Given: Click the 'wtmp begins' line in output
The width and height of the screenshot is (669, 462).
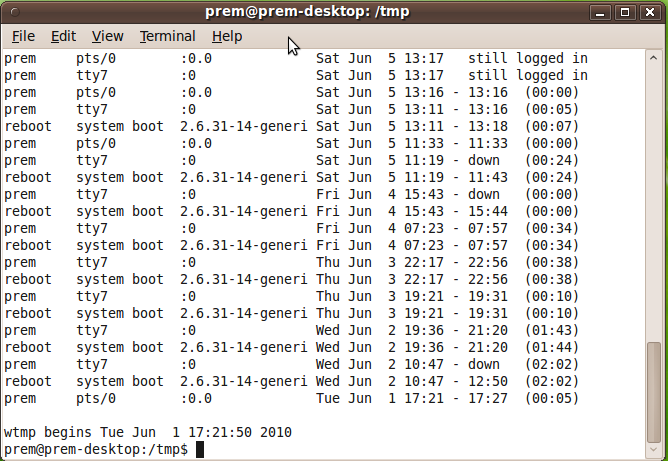Looking at the screenshot, I should 148,433.
